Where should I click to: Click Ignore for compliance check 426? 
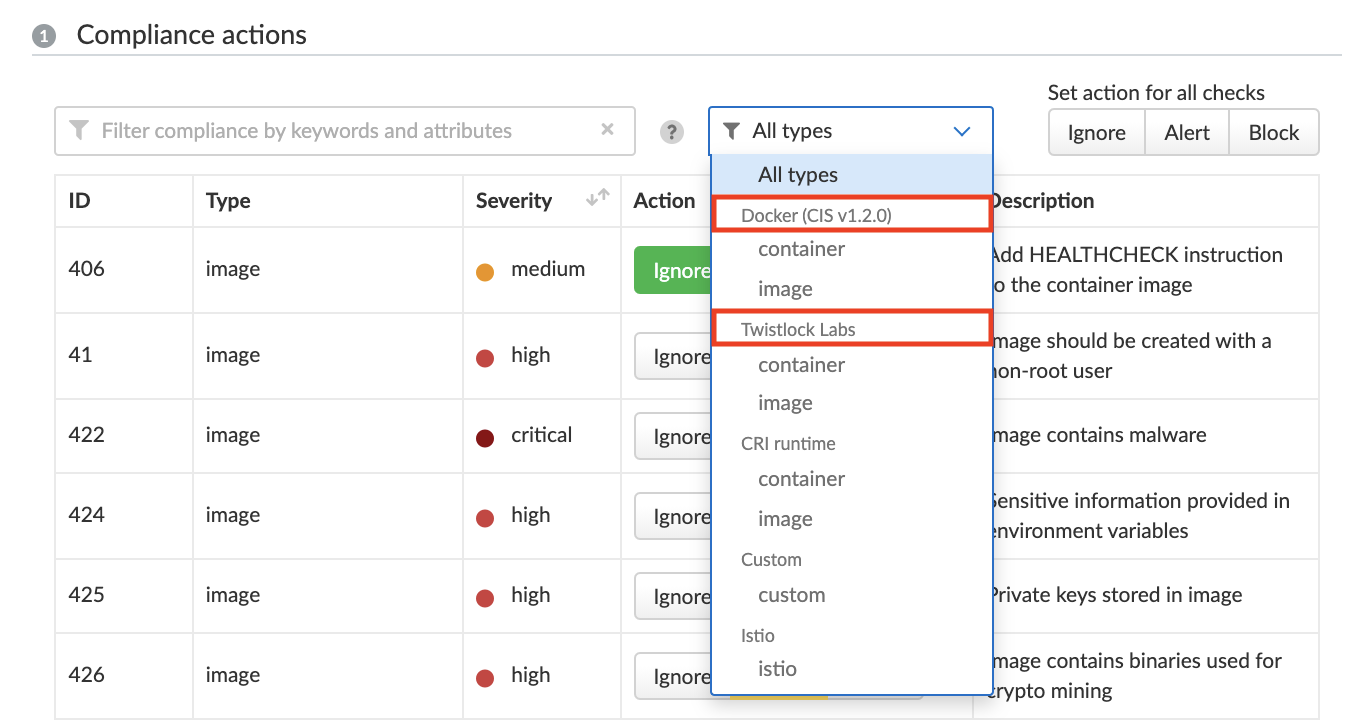point(673,677)
